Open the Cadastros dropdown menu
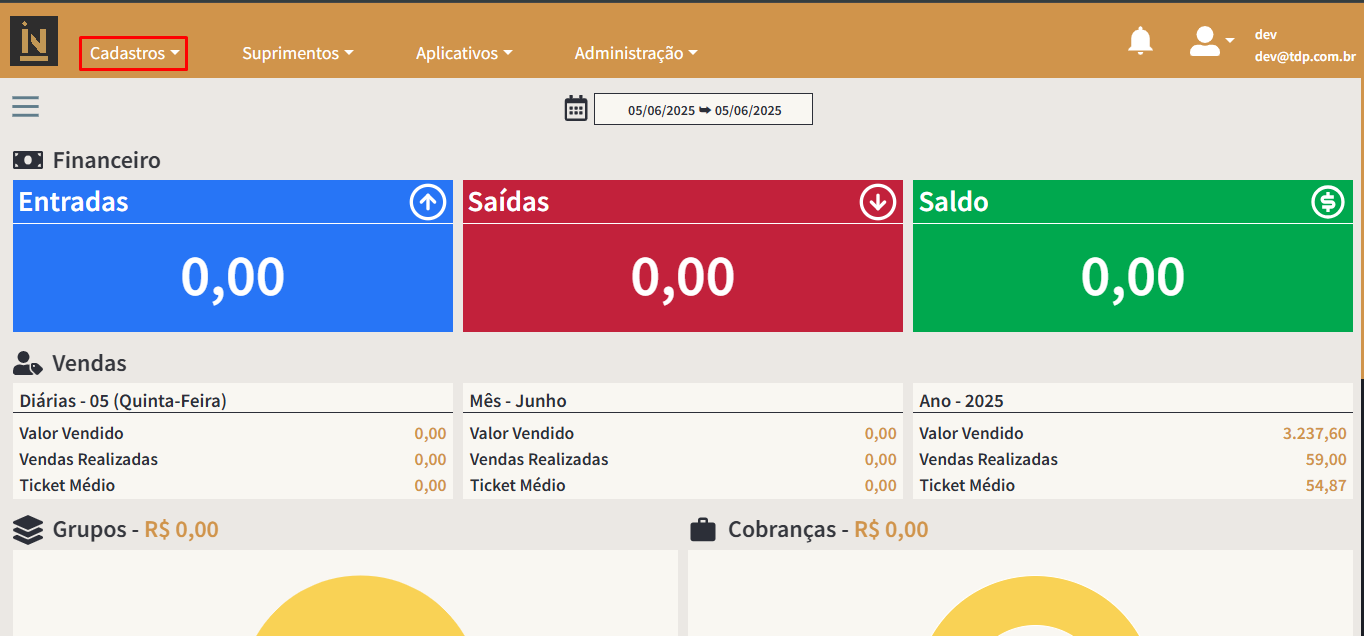Image resolution: width=1364 pixels, height=636 pixels. coord(134,53)
